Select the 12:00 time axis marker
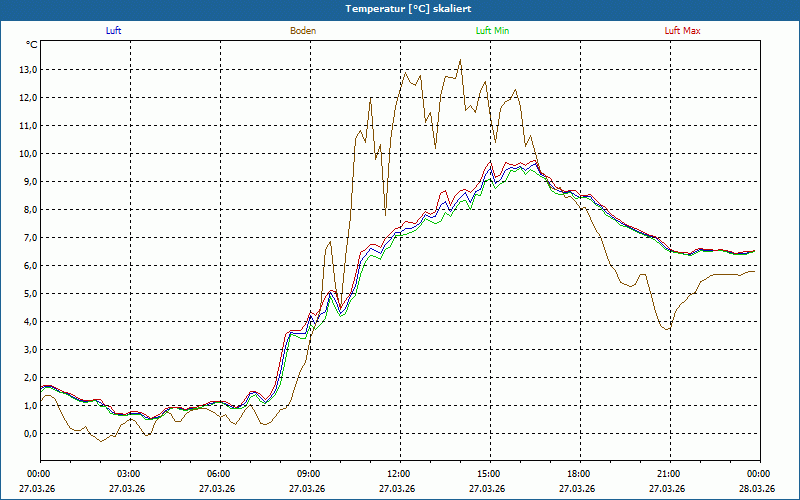 tap(398, 474)
